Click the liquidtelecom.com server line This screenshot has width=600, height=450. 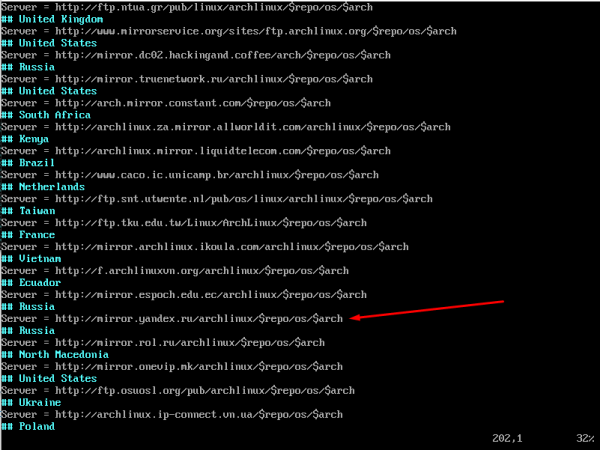click(196, 151)
